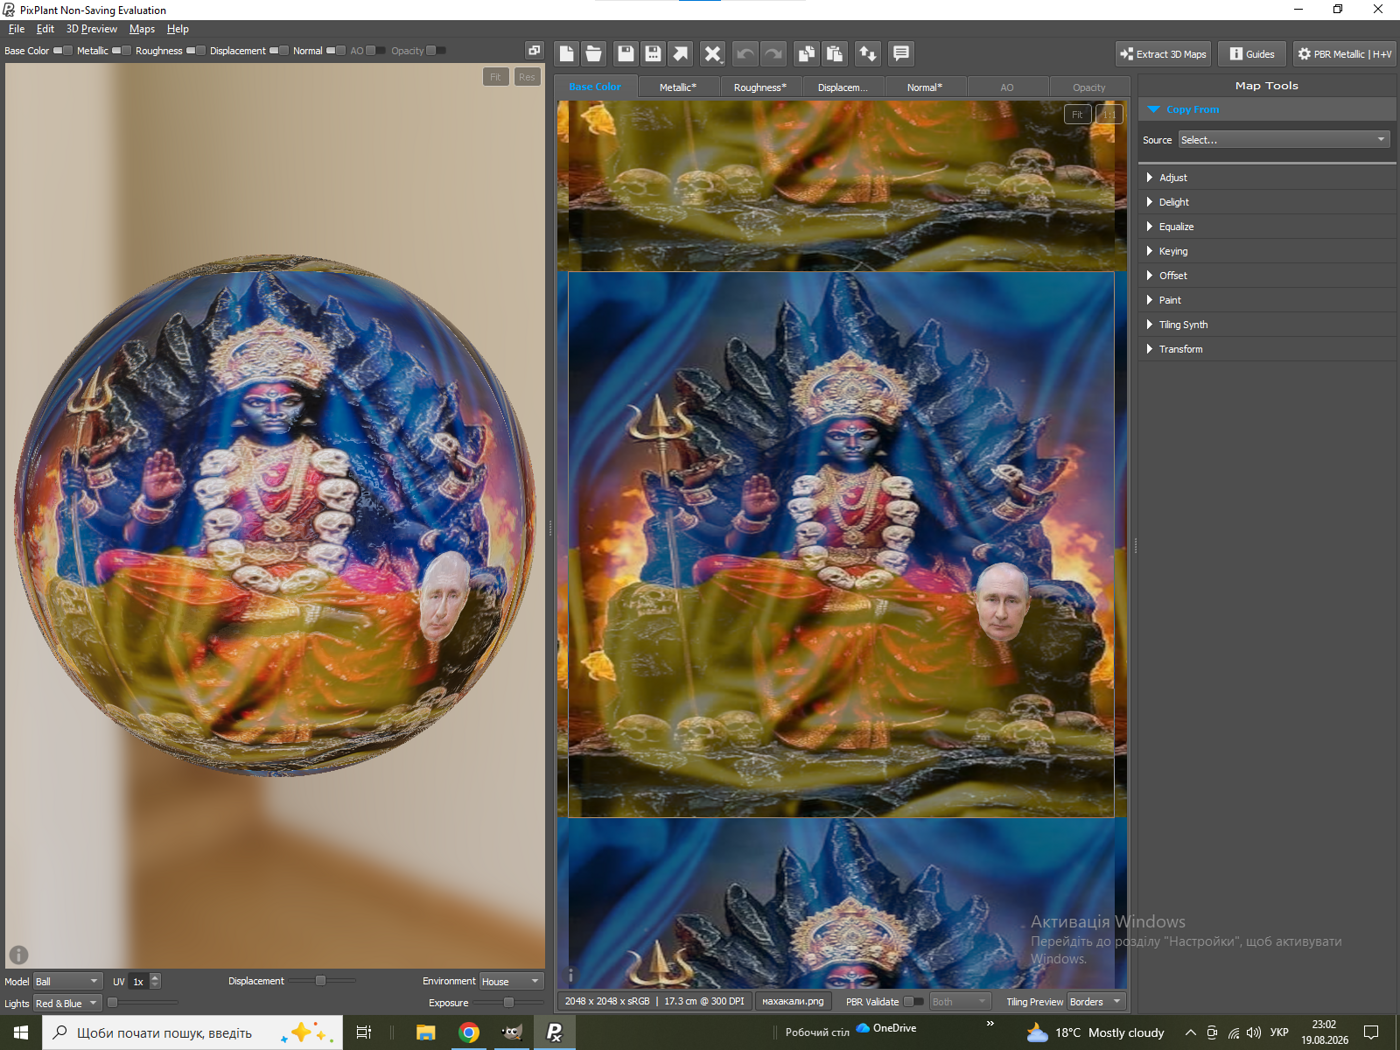Switch to the Metallic* tab
This screenshot has height=1050, width=1400.
coord(678,87)
